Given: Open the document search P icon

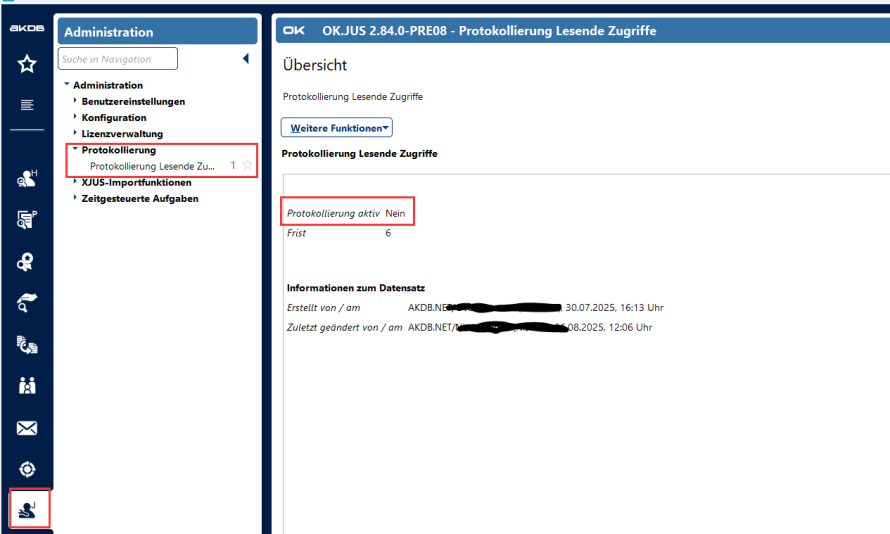Looking at the screenshot, I should point(27,220).
